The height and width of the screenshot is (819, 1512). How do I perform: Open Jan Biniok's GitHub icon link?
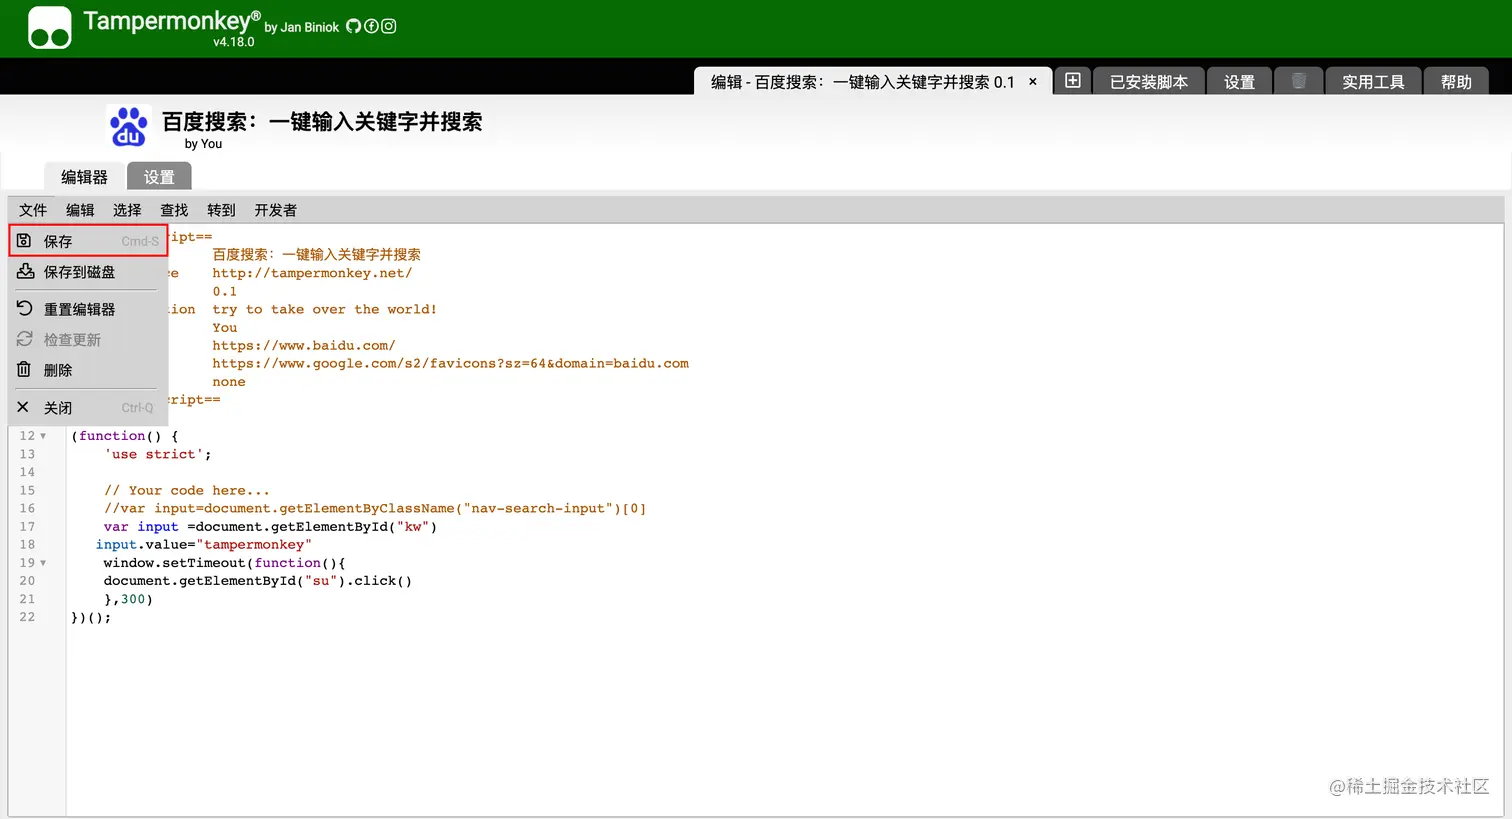pos(353,26)
